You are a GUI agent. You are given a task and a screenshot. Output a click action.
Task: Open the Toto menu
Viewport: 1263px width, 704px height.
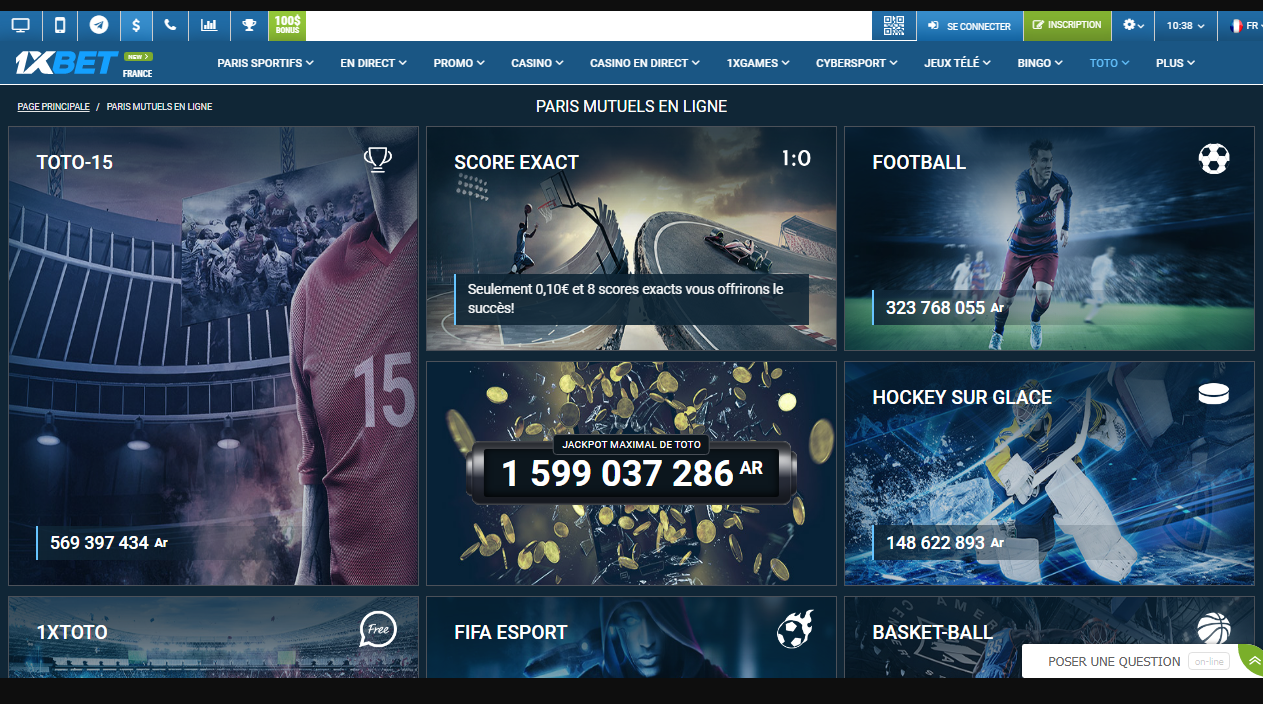[x=1109, y=63]
